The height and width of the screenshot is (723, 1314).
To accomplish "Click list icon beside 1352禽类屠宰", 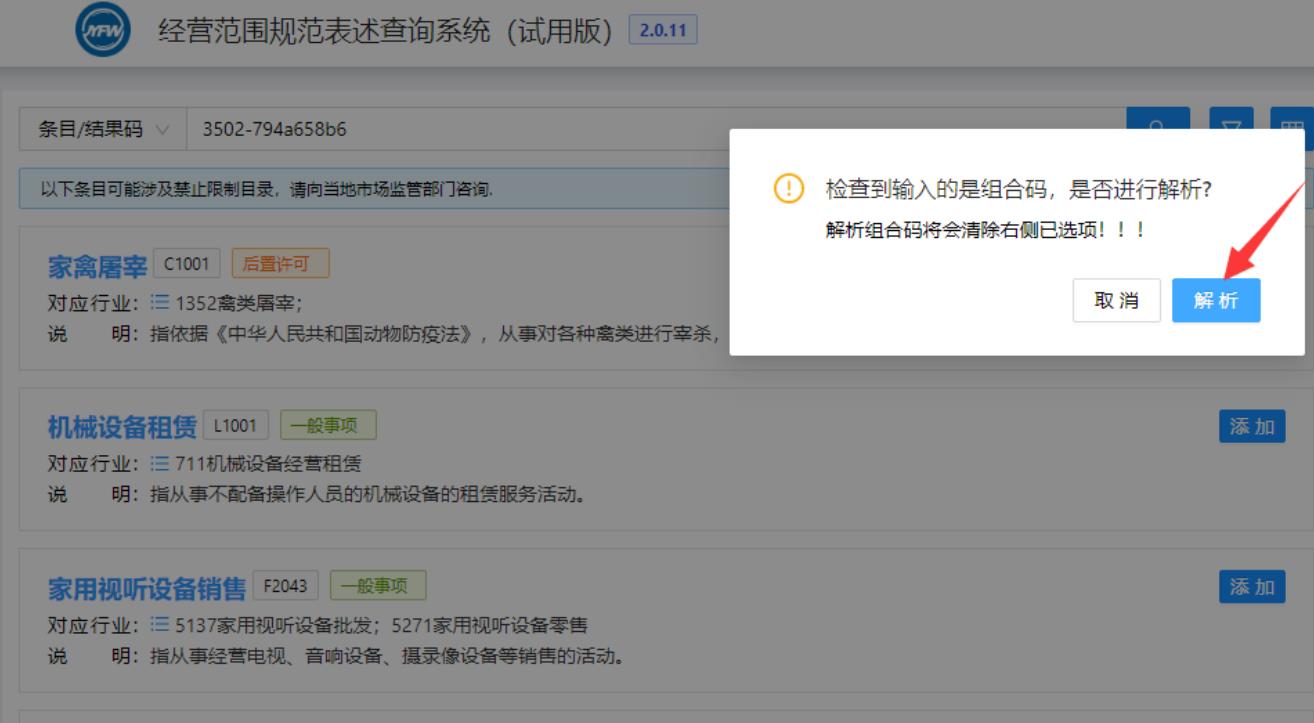I will click(x=160, y=302).
